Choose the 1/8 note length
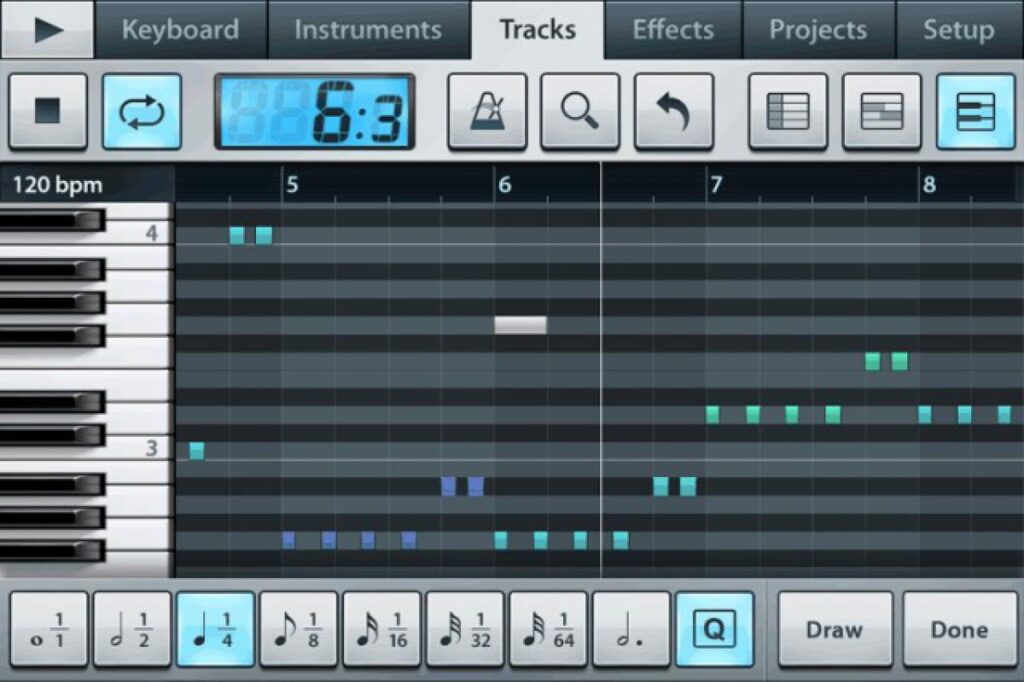 pos(299,630)
